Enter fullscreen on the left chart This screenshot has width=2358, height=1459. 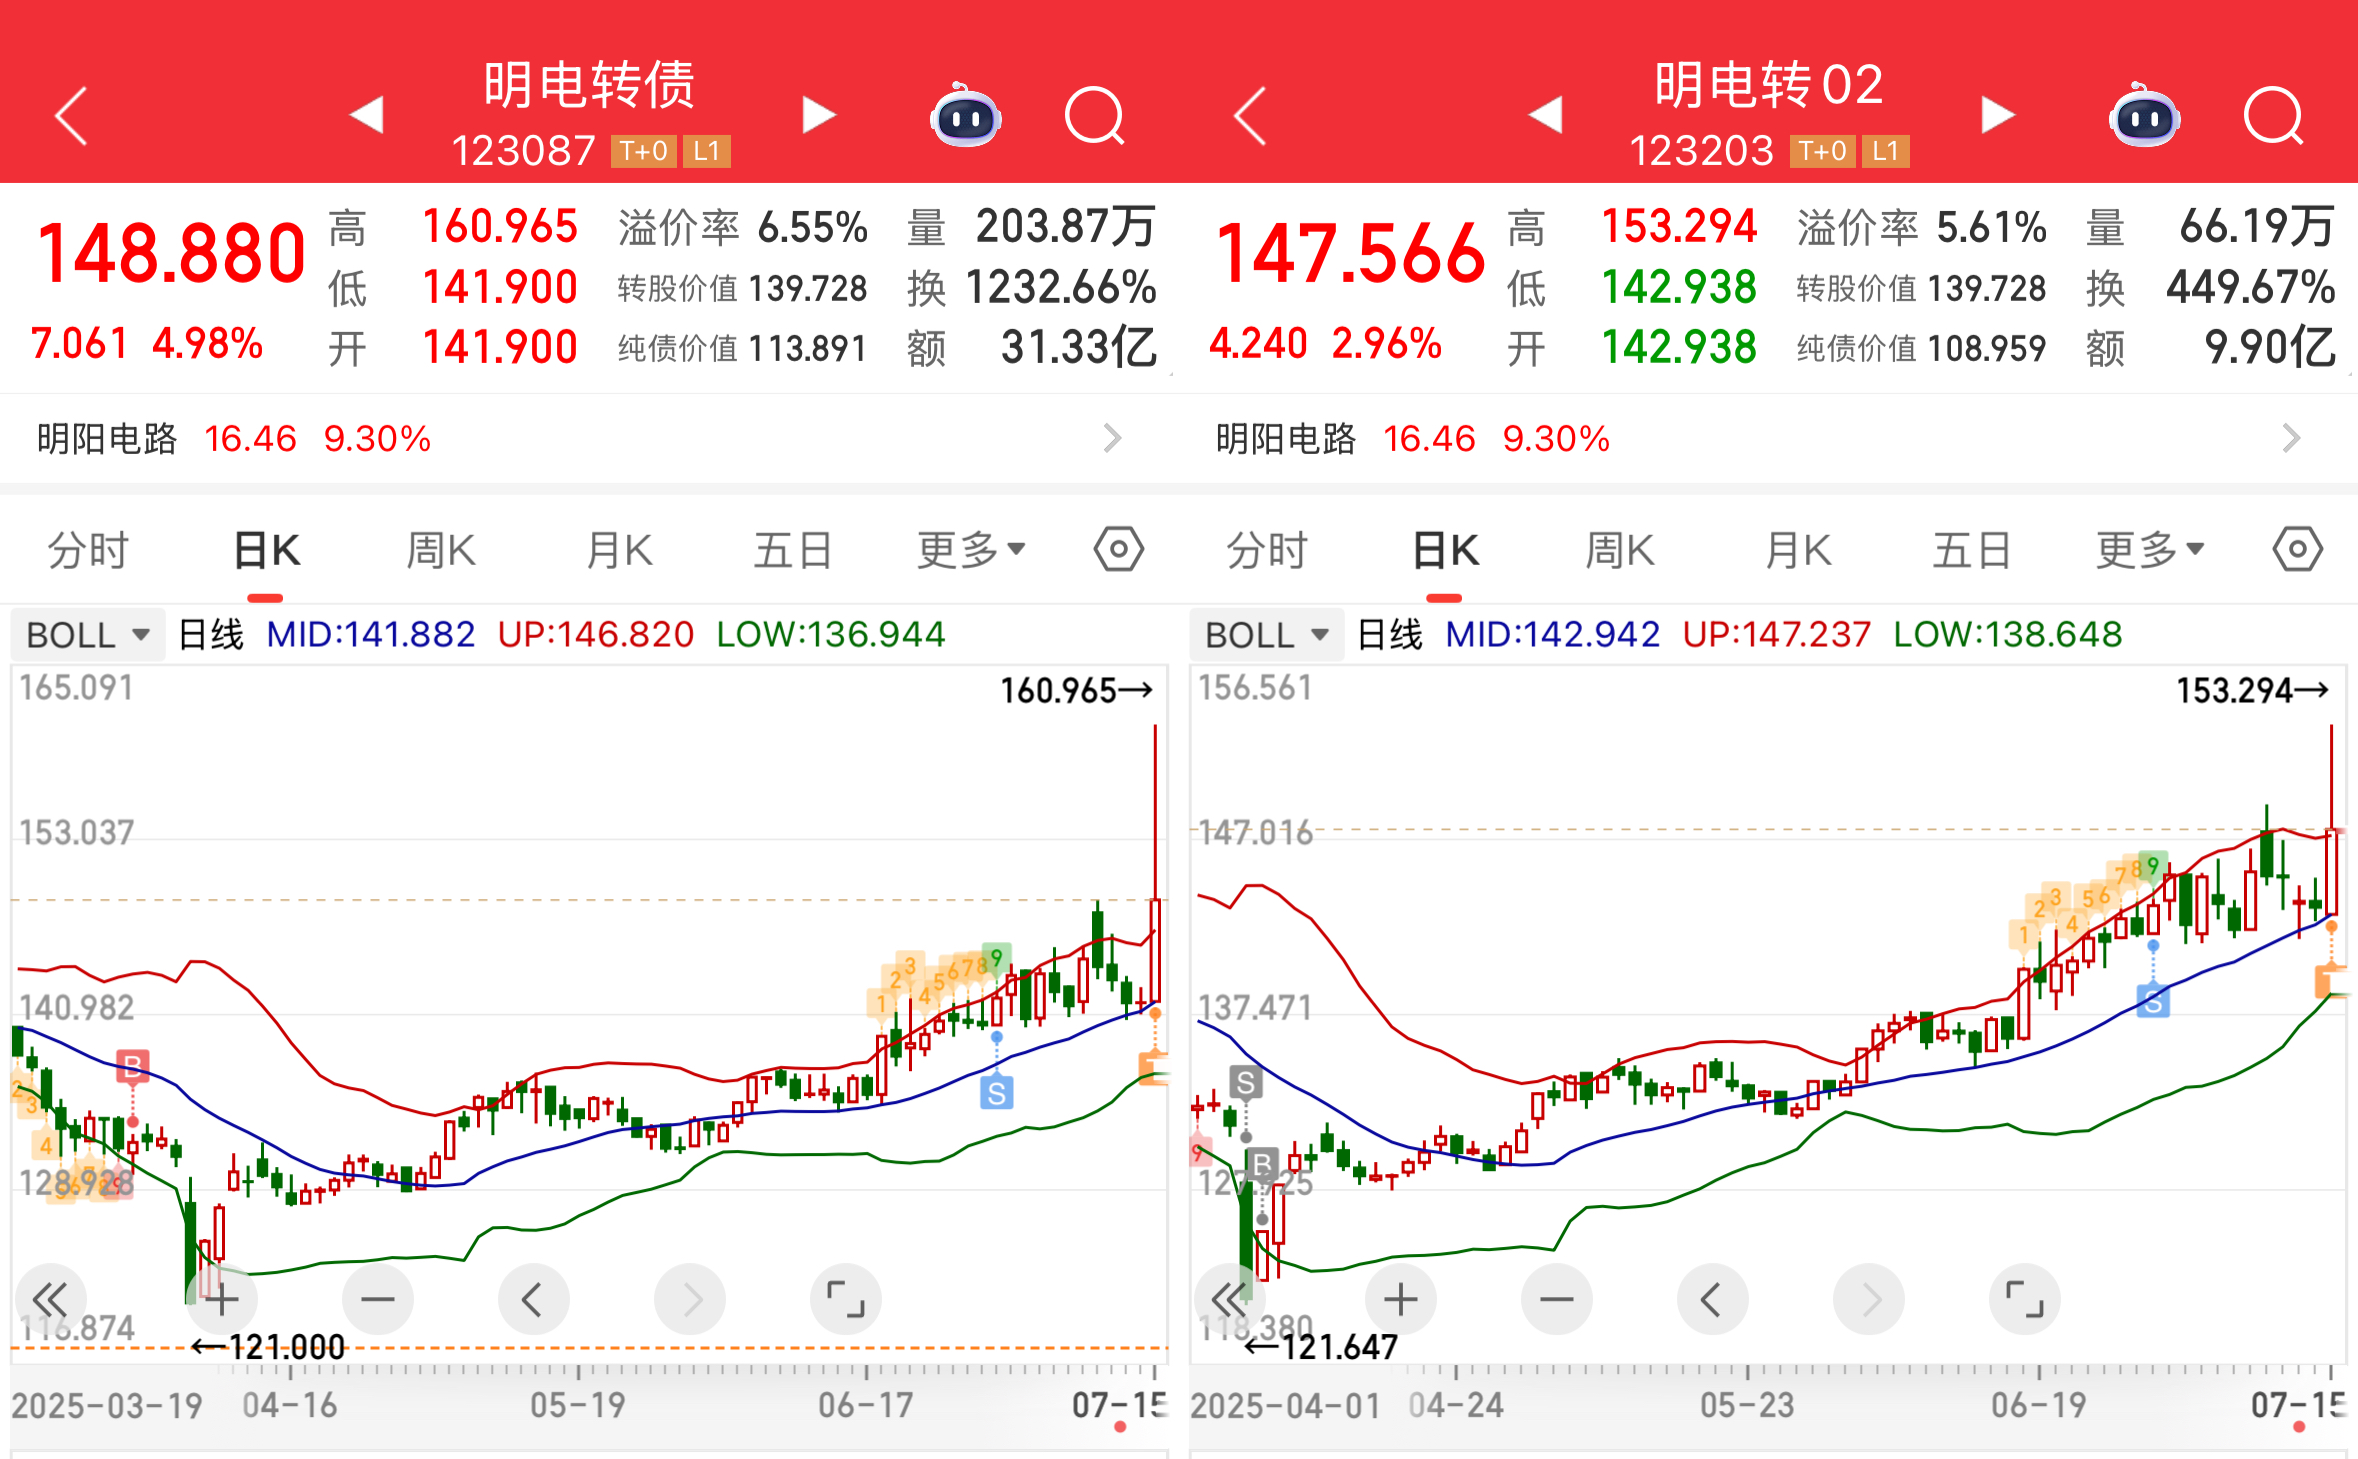point(845,1299)
